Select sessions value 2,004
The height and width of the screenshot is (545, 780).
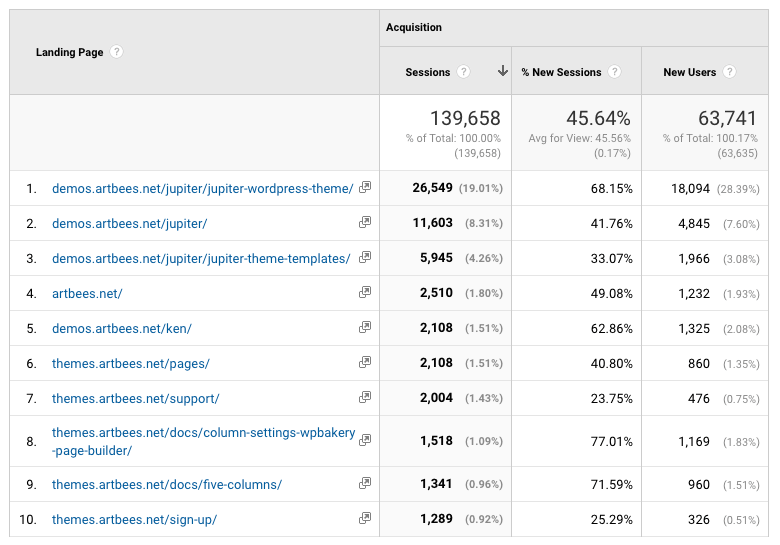pos(436,398)
